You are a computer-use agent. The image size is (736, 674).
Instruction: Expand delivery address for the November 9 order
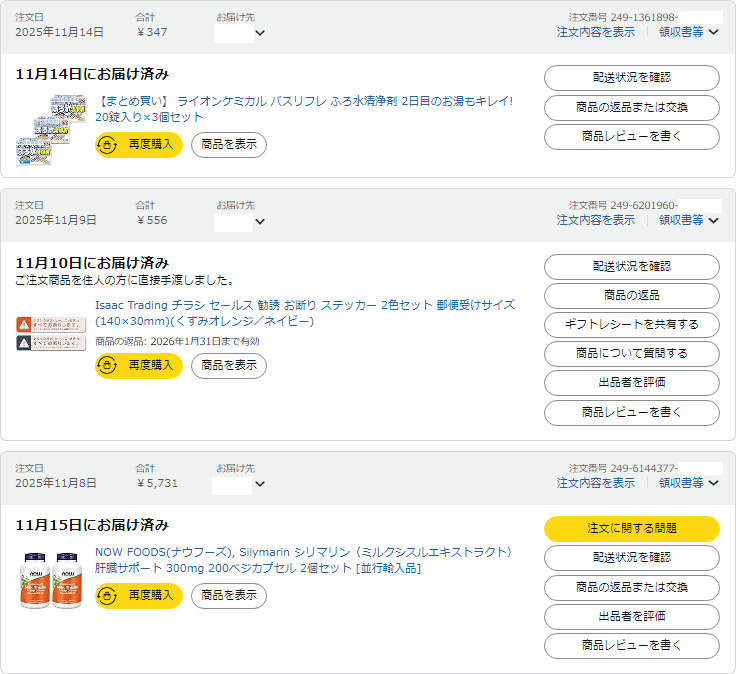tap(260, 221)
